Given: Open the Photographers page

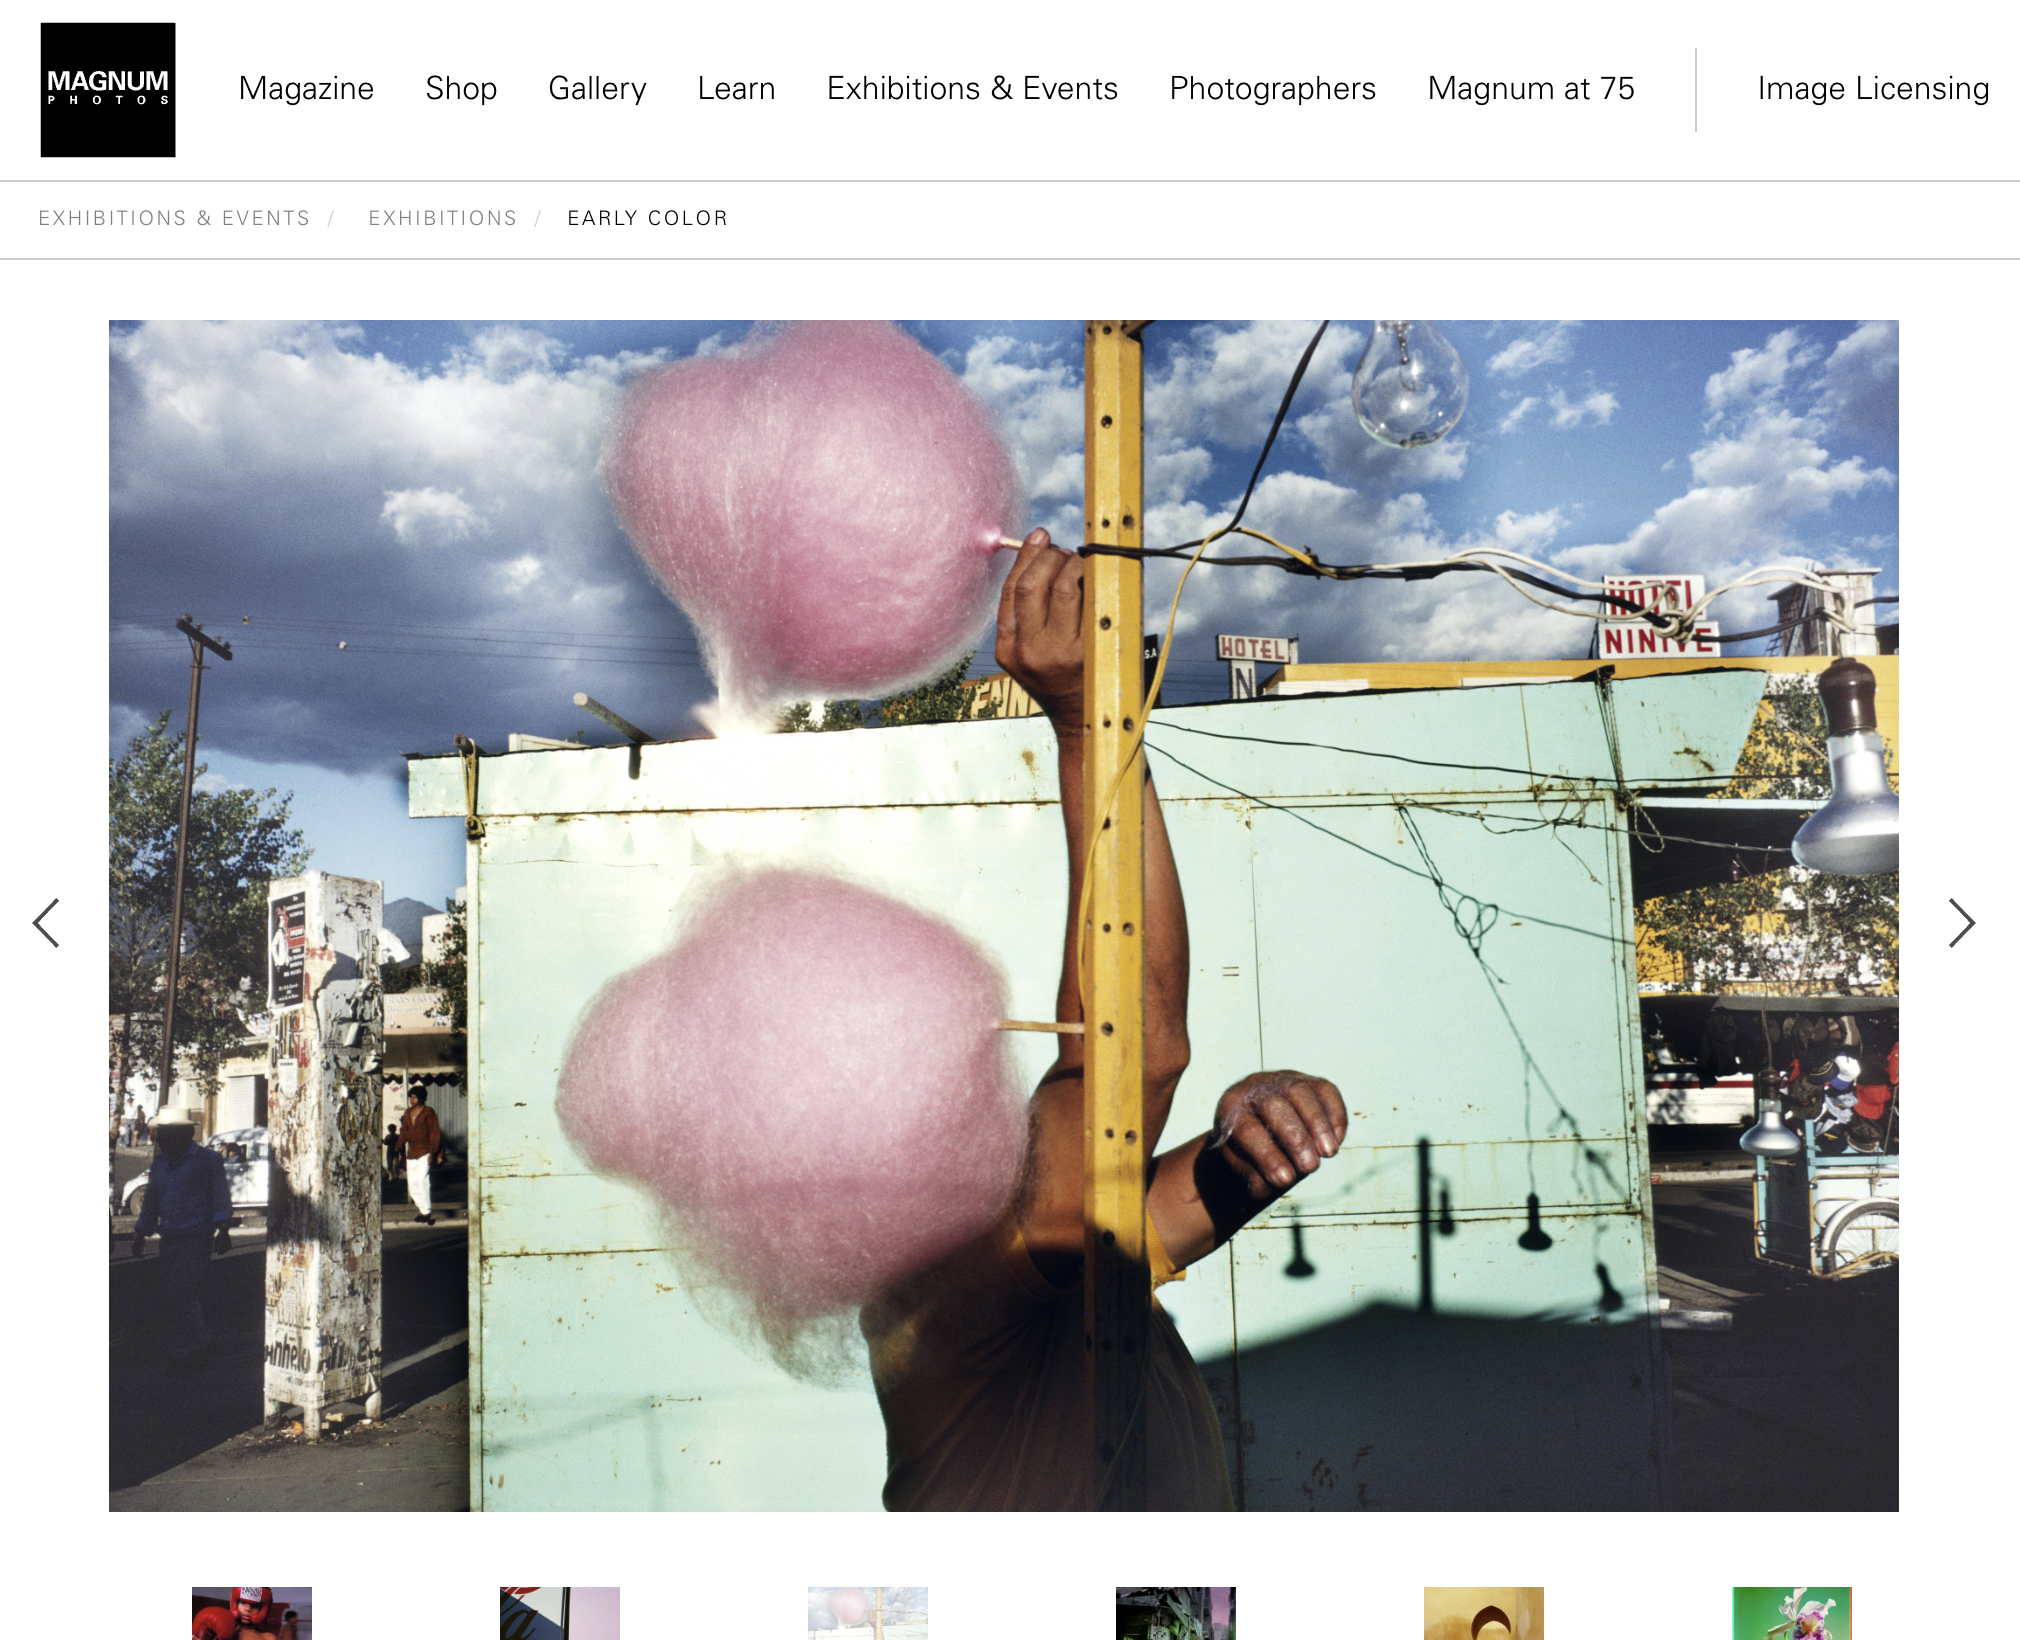Looking at the screenshot, I should pyautogui.click(x=1272, y=88).
